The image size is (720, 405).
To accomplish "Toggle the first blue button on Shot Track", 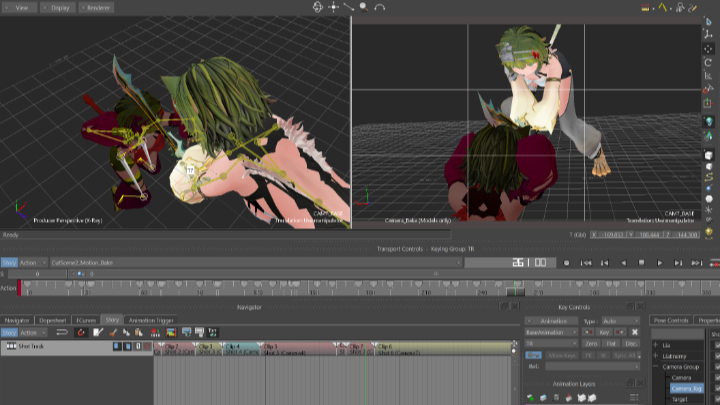I will pyautogui.click(x=117, y=346).
